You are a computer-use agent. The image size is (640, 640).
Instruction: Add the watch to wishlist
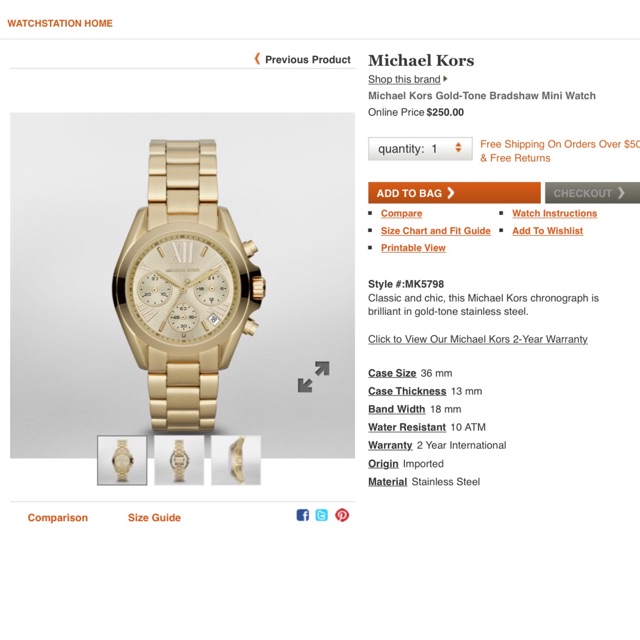coord(547,231)
